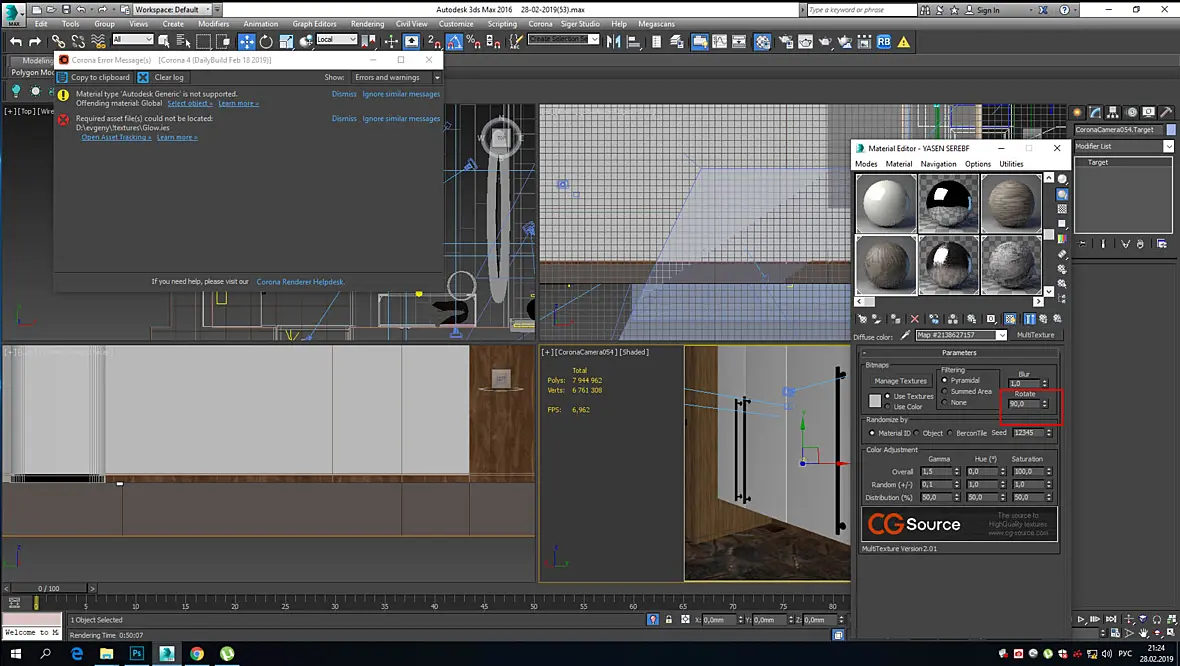Click the Manage Textures button
1180x666 pixels.
click(900, 381)
